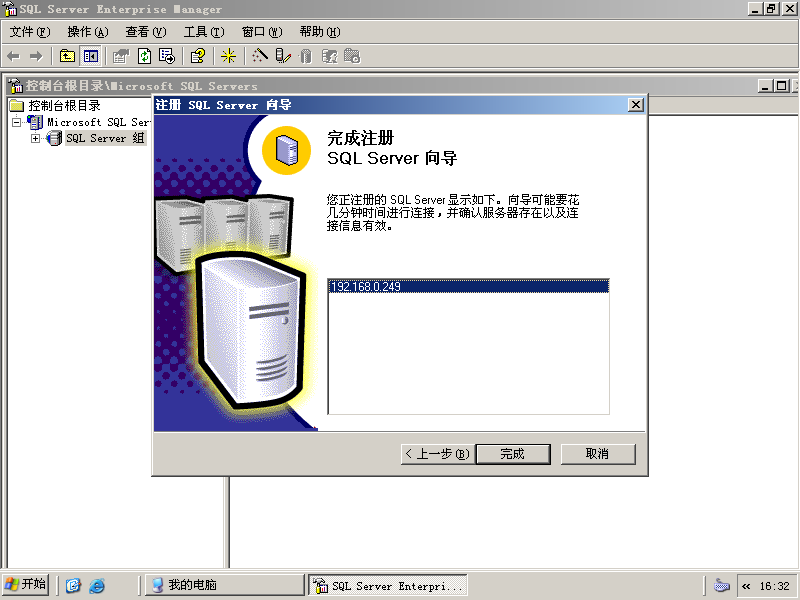Open Properties toolbar icon
800x600 pixels.
coord(121,56)
